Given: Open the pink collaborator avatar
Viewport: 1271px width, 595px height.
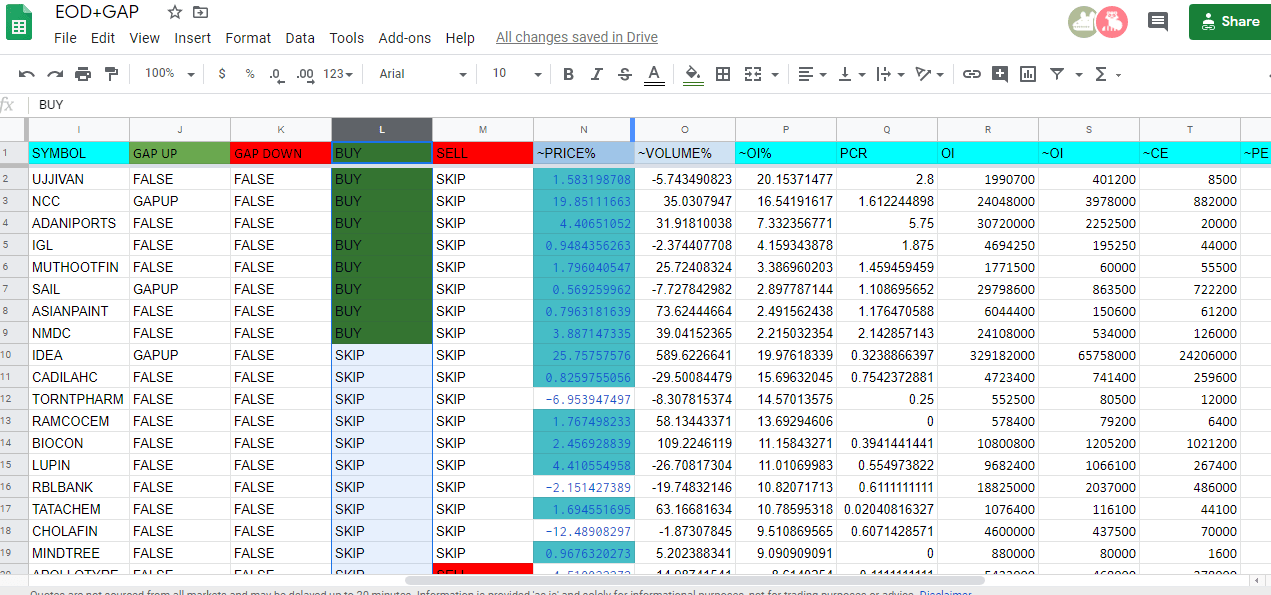Looking at the screenshot, I should click(x=1112, y=21).
